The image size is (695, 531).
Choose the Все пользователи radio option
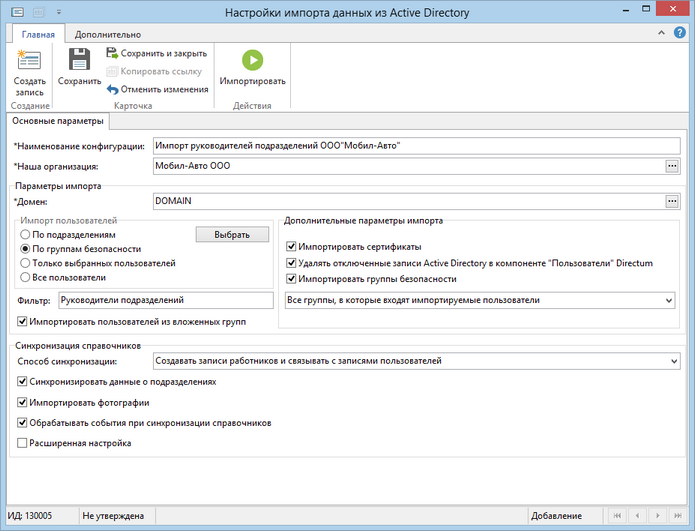[x=25, y=277]
